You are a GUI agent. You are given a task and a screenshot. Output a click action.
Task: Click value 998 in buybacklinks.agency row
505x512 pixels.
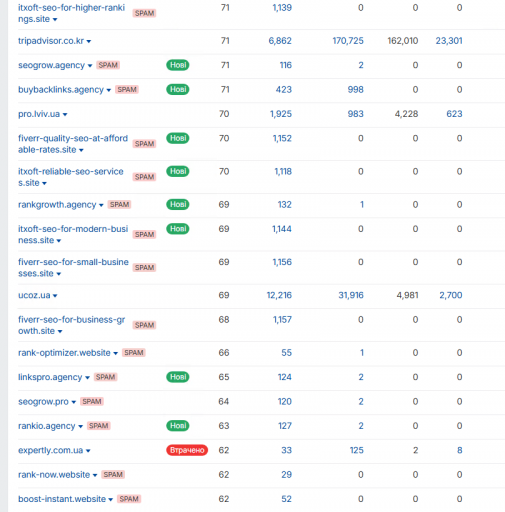point(356,89)
